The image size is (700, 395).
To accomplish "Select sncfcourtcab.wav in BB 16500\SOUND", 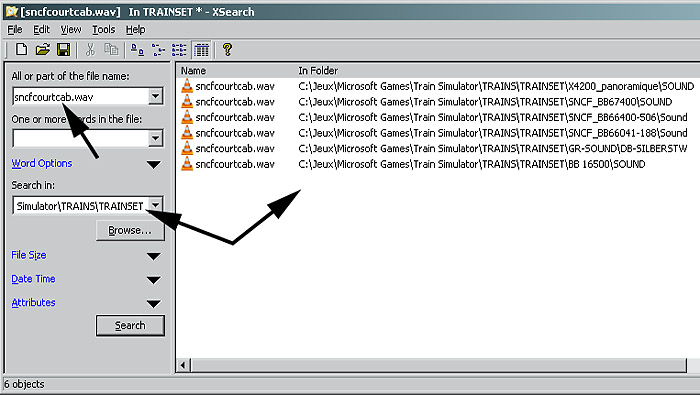I will [x=235, y=164].
